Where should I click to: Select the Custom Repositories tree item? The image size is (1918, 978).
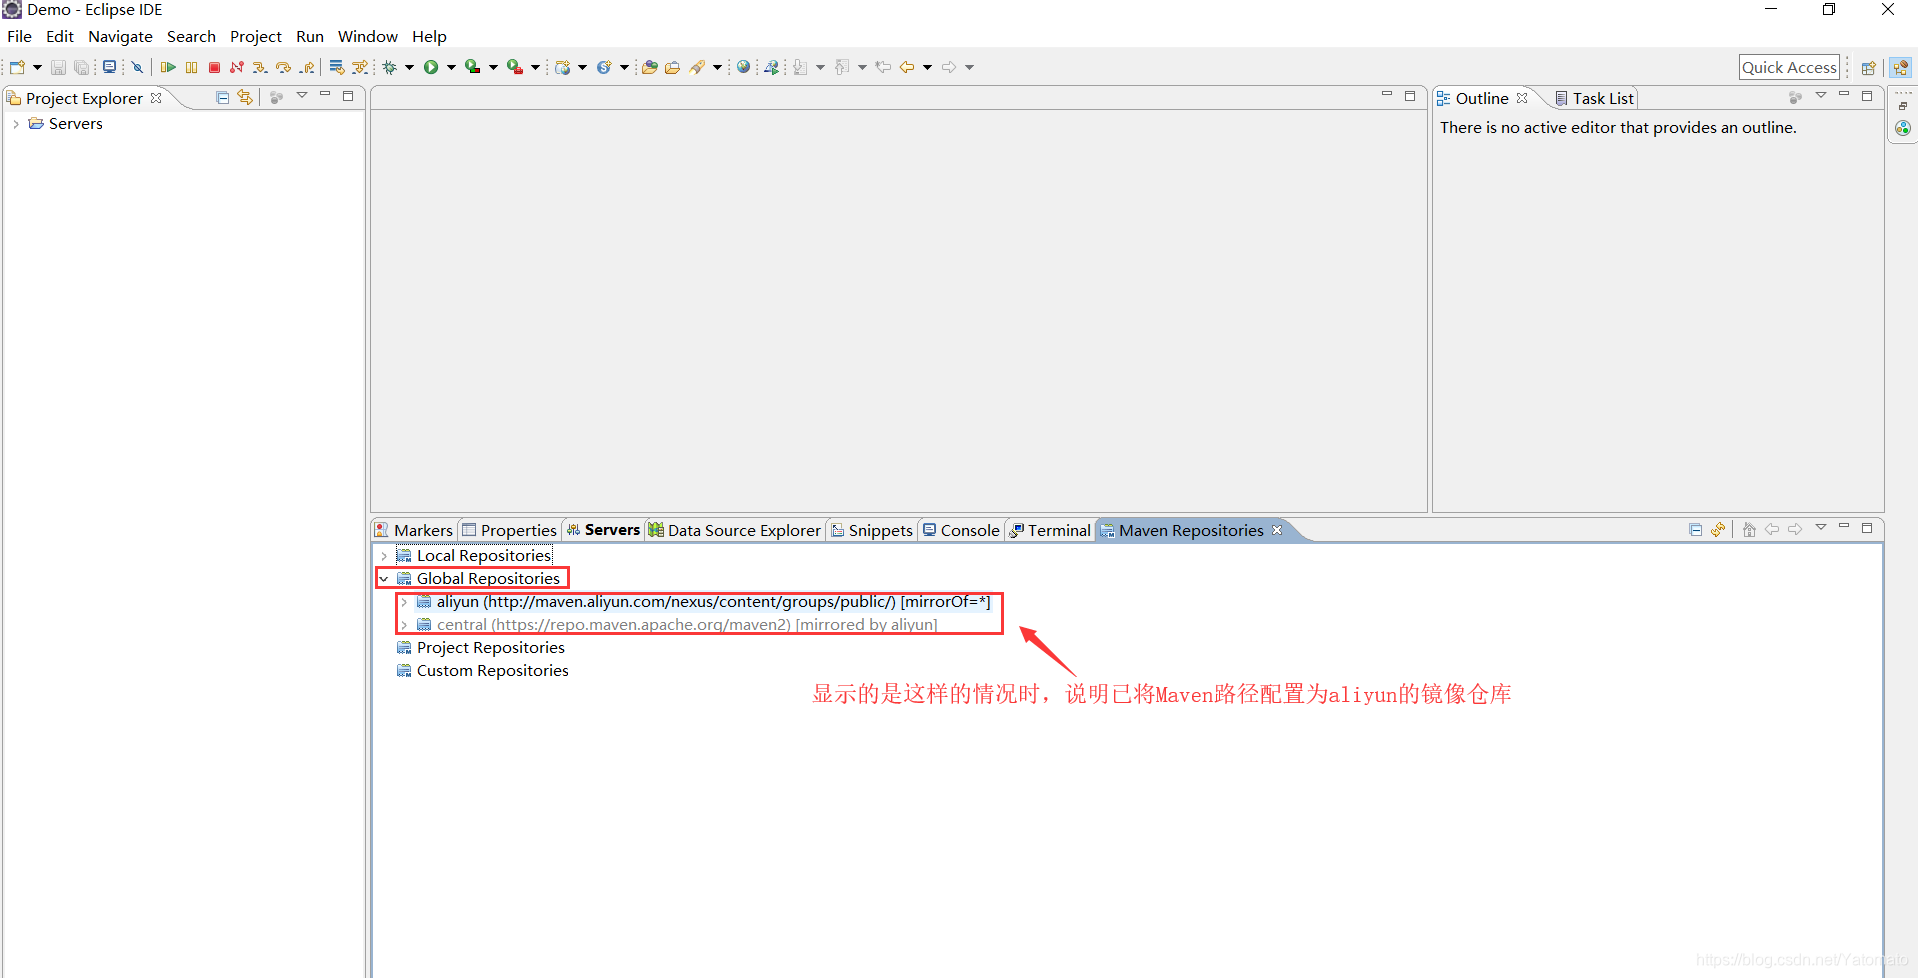pyautogui.click(x=483, y=671)
